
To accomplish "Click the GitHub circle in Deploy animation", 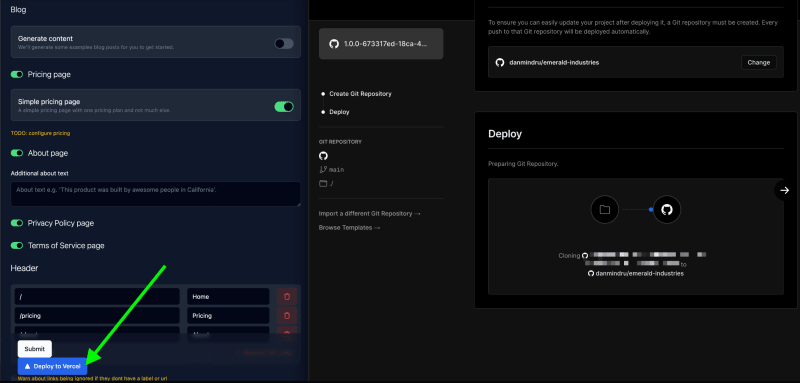I will [x=667, y=209].
